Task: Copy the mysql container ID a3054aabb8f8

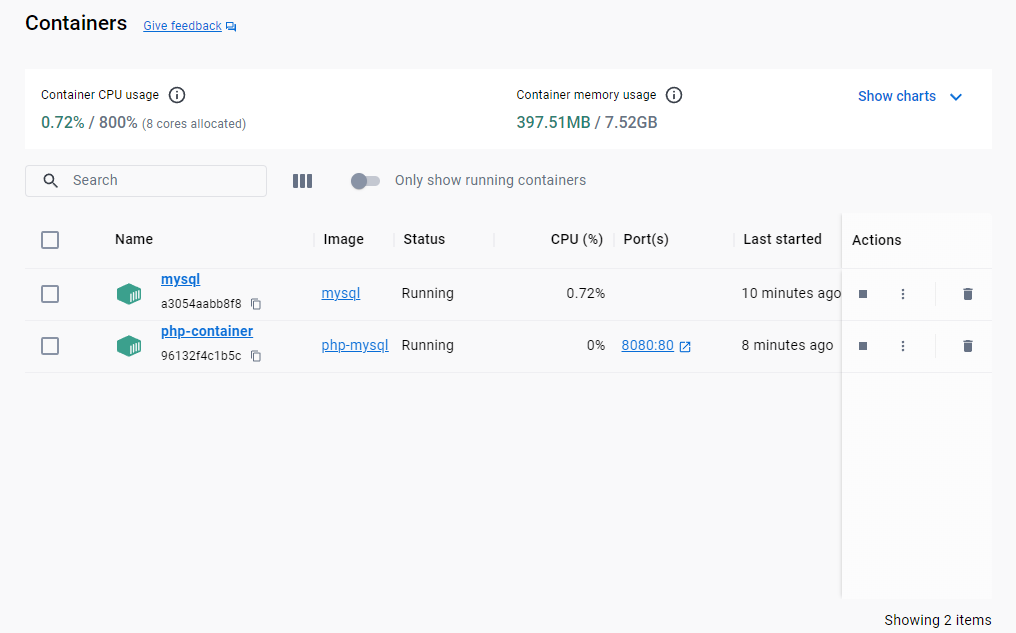Action: [256, 304]
